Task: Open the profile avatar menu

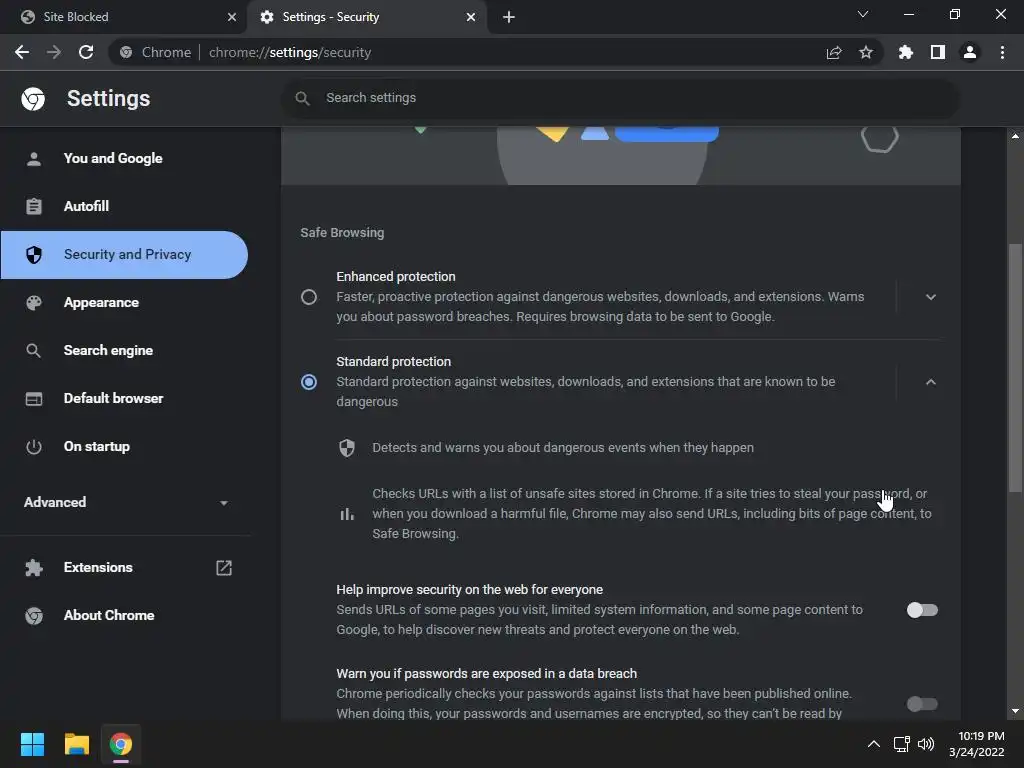Action: click(x=970, y=52)
